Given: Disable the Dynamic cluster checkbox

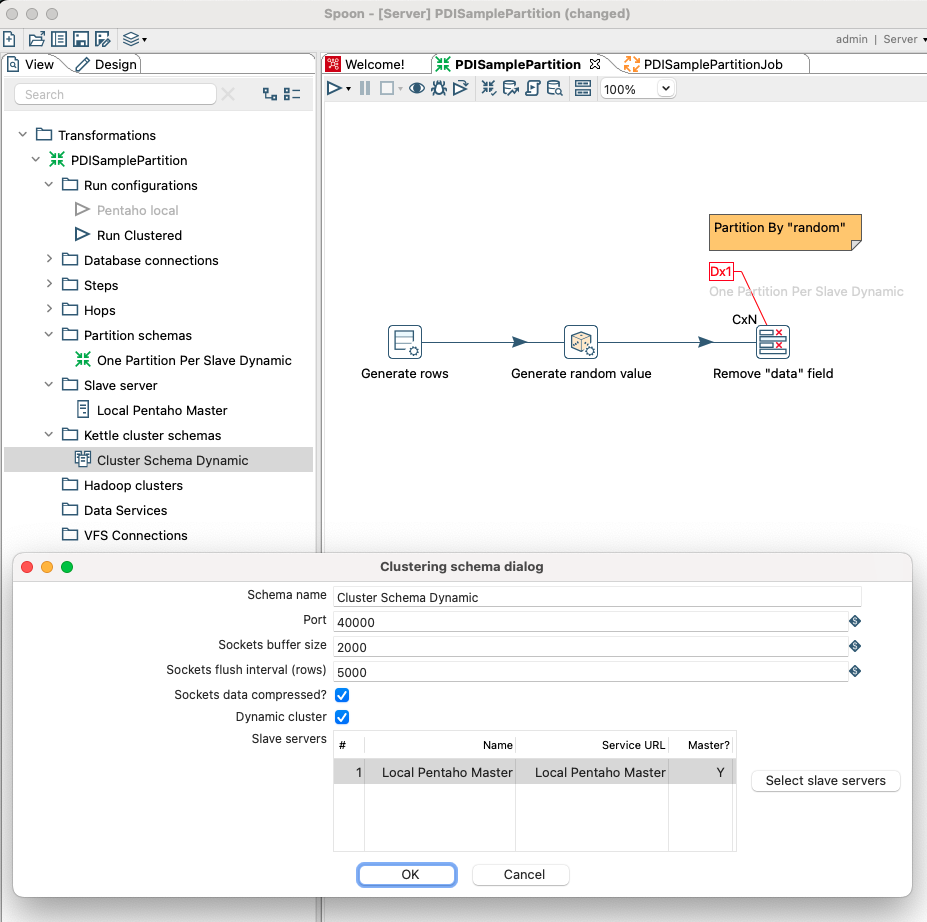Looking at the screenshot, I should [342, 717].
